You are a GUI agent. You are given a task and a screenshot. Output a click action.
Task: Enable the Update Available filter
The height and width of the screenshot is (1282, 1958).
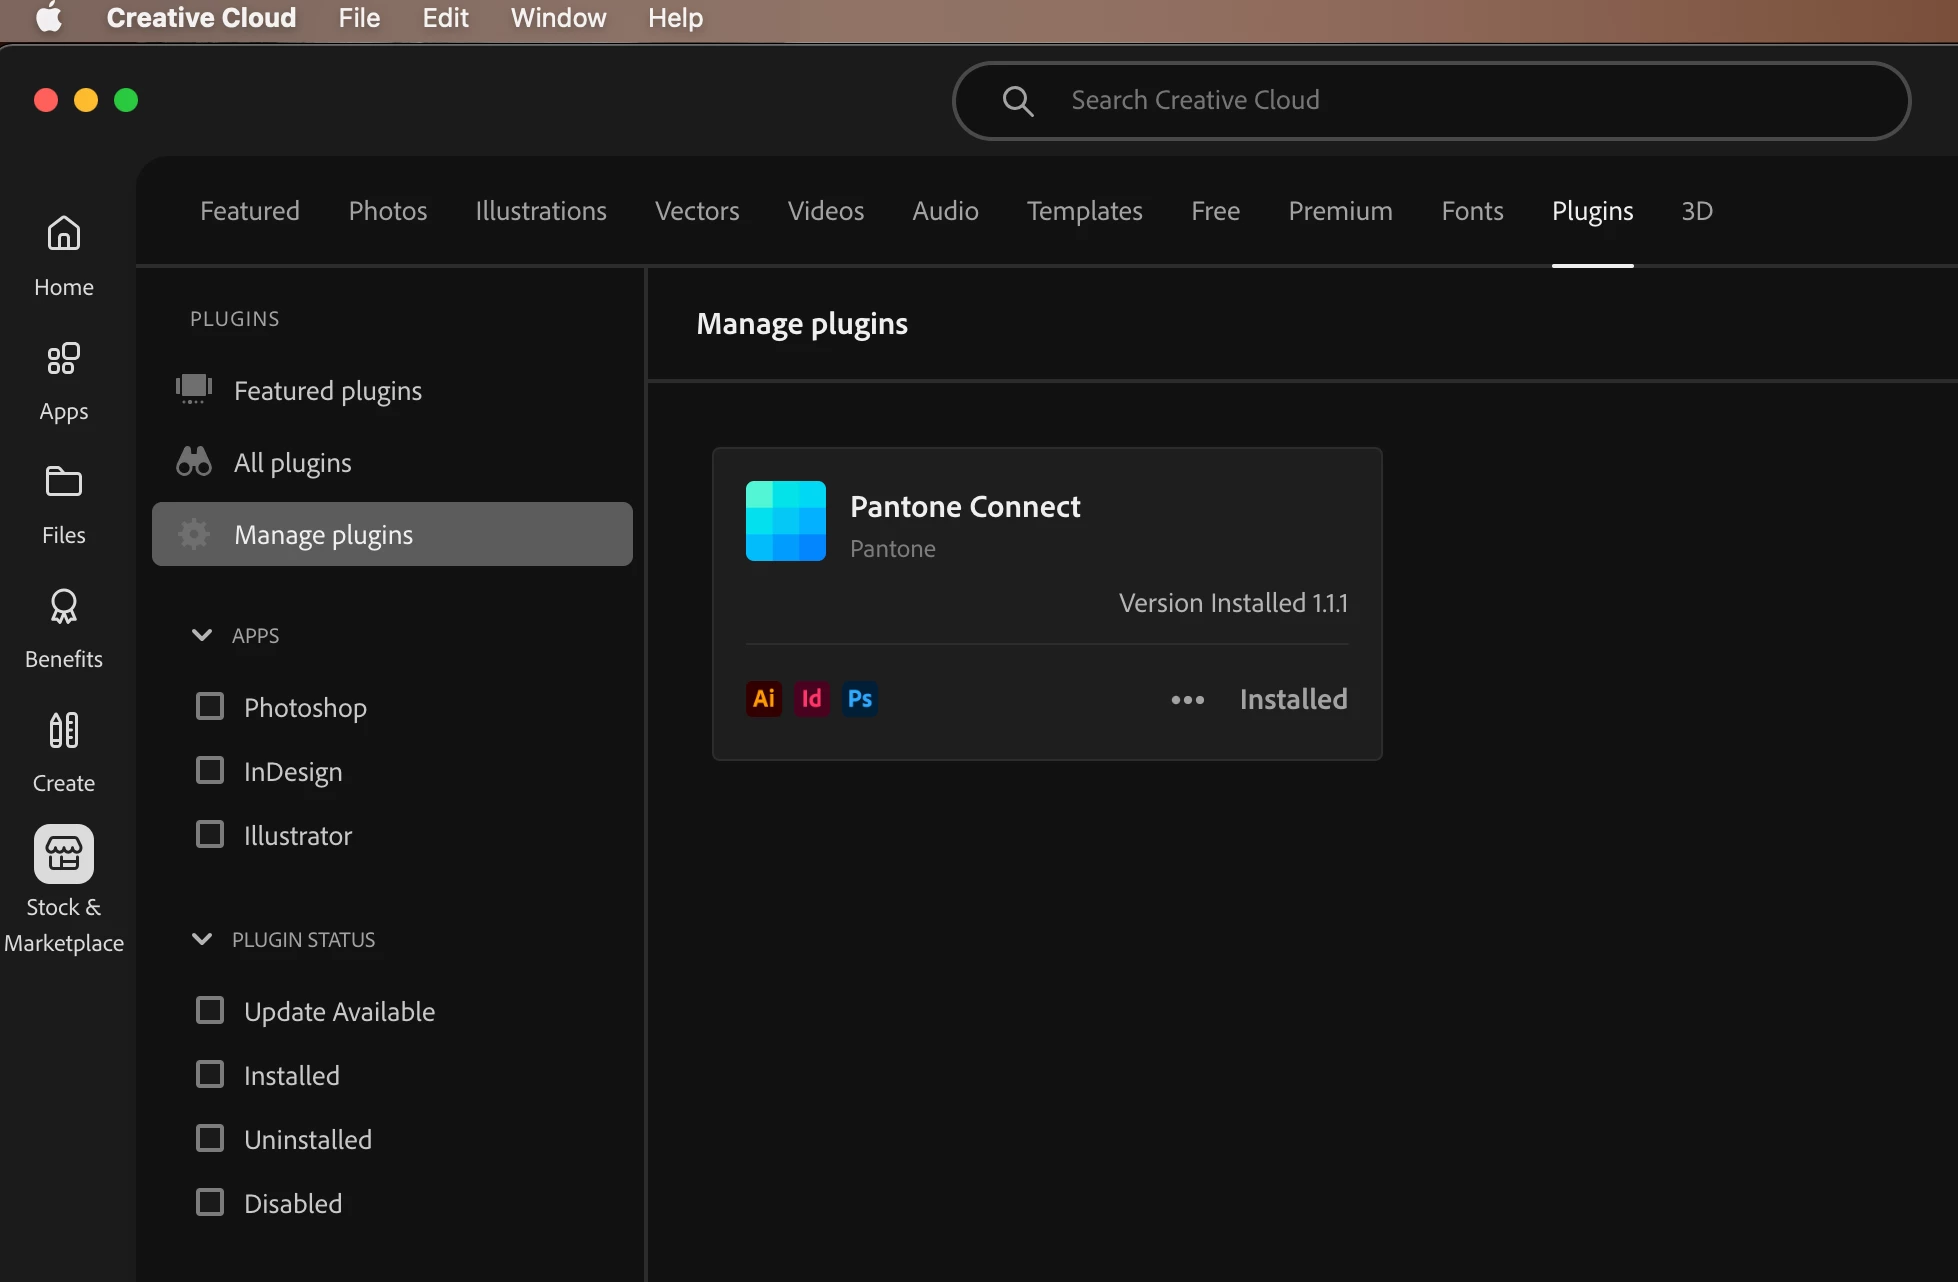(210, 1011)
